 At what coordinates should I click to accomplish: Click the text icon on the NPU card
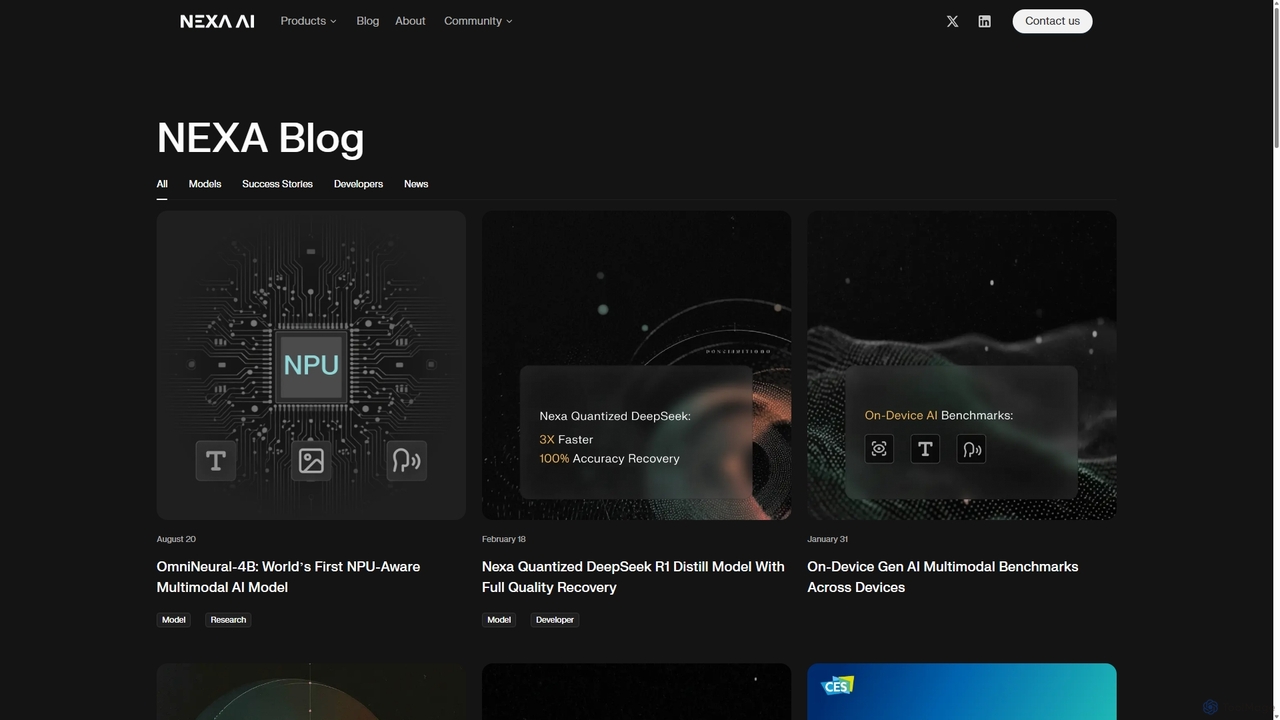tap(216, 461)
